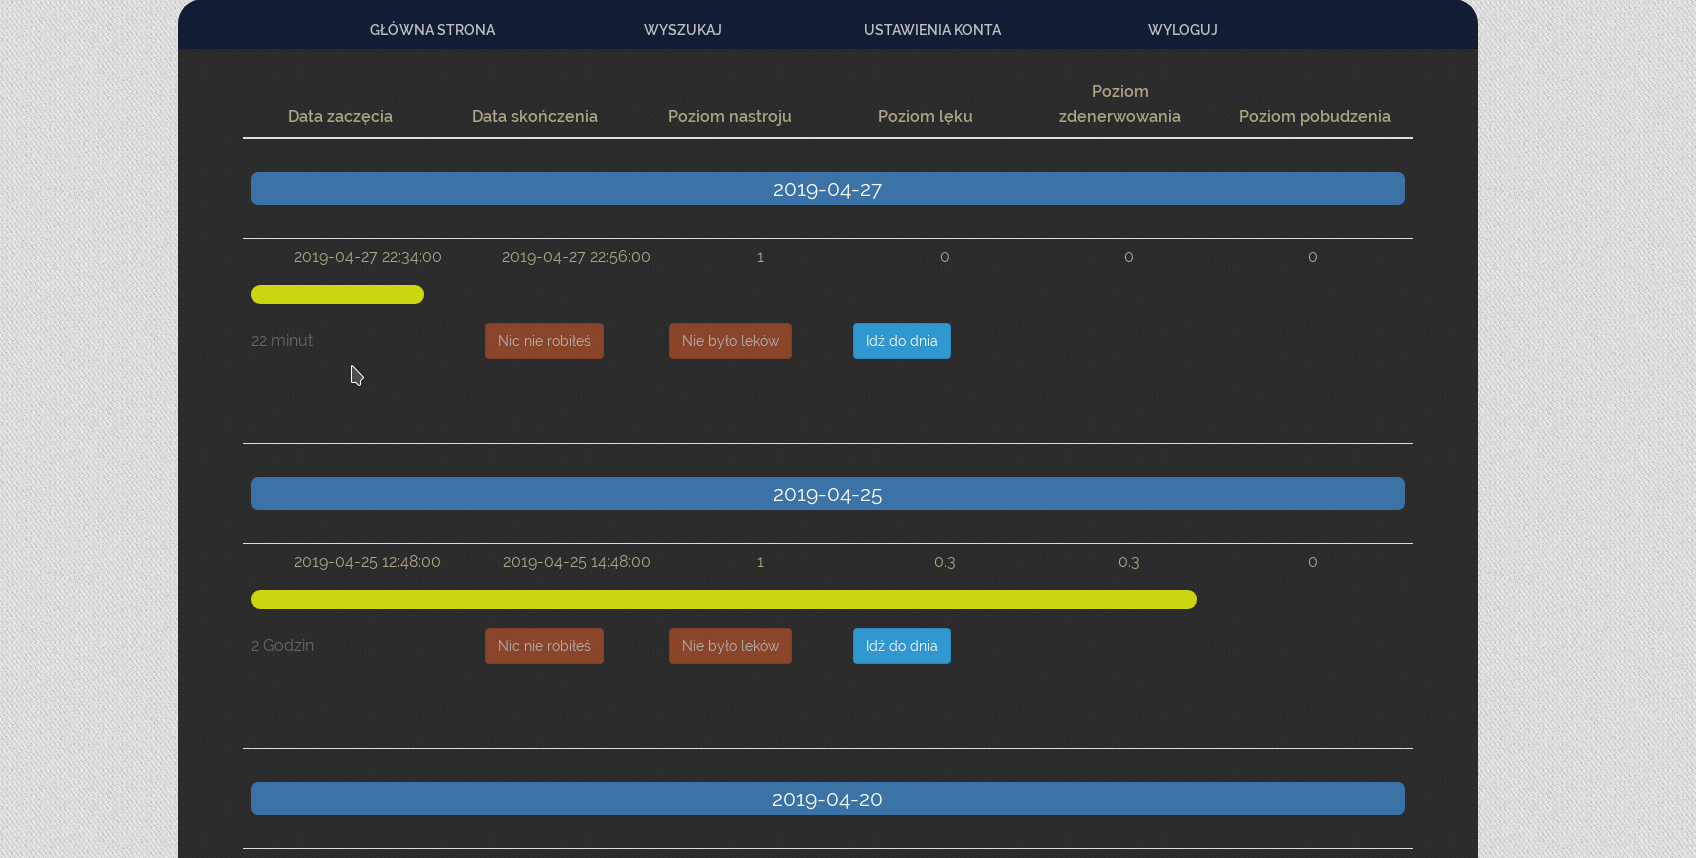Screen dimensions: 1696x858
Task: Click the Poziom nastroju column header
Action: (x=729, y=116)
